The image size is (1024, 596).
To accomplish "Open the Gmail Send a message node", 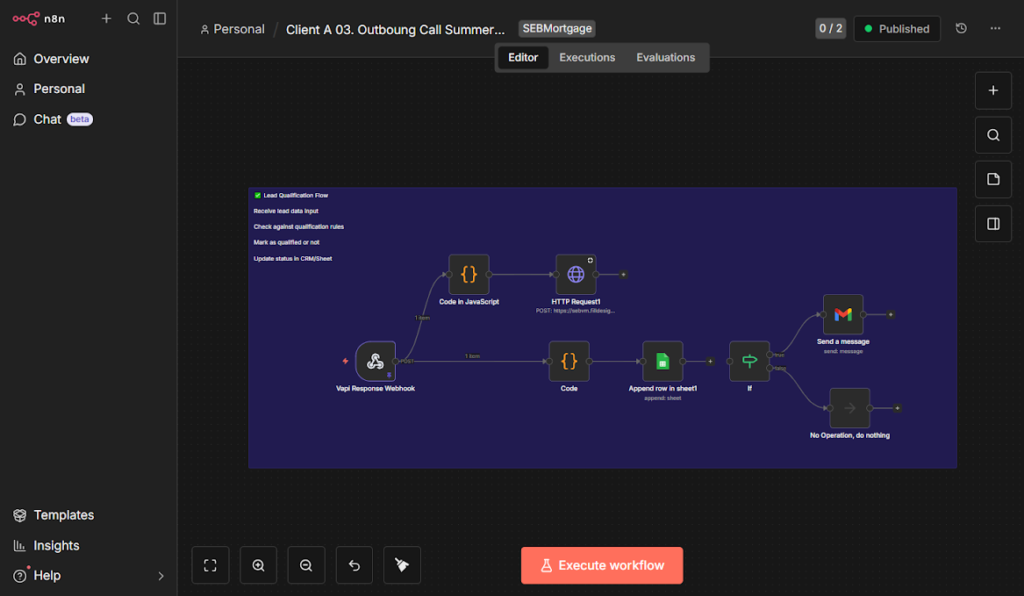I will (x=842, y=314).
